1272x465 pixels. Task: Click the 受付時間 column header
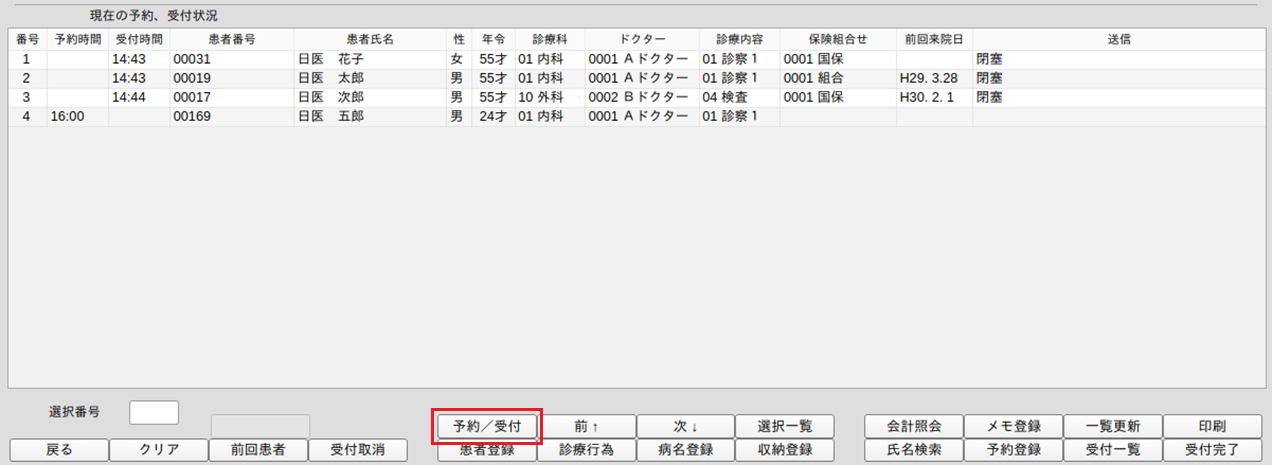tap(139, 39)
